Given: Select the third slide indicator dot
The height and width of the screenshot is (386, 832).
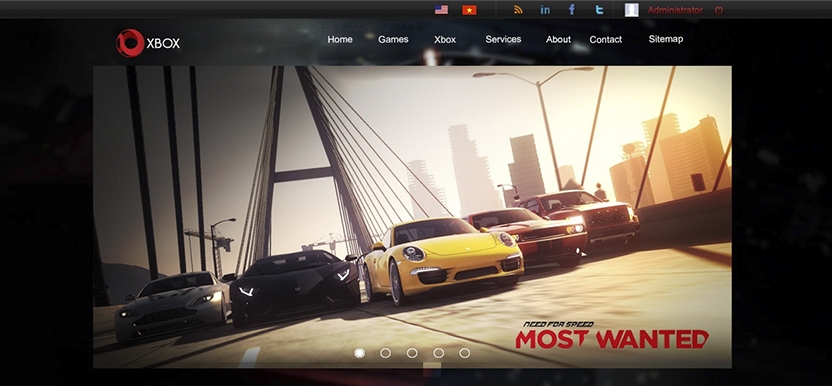Looking at the screenshot, I should tap(412, 353).
